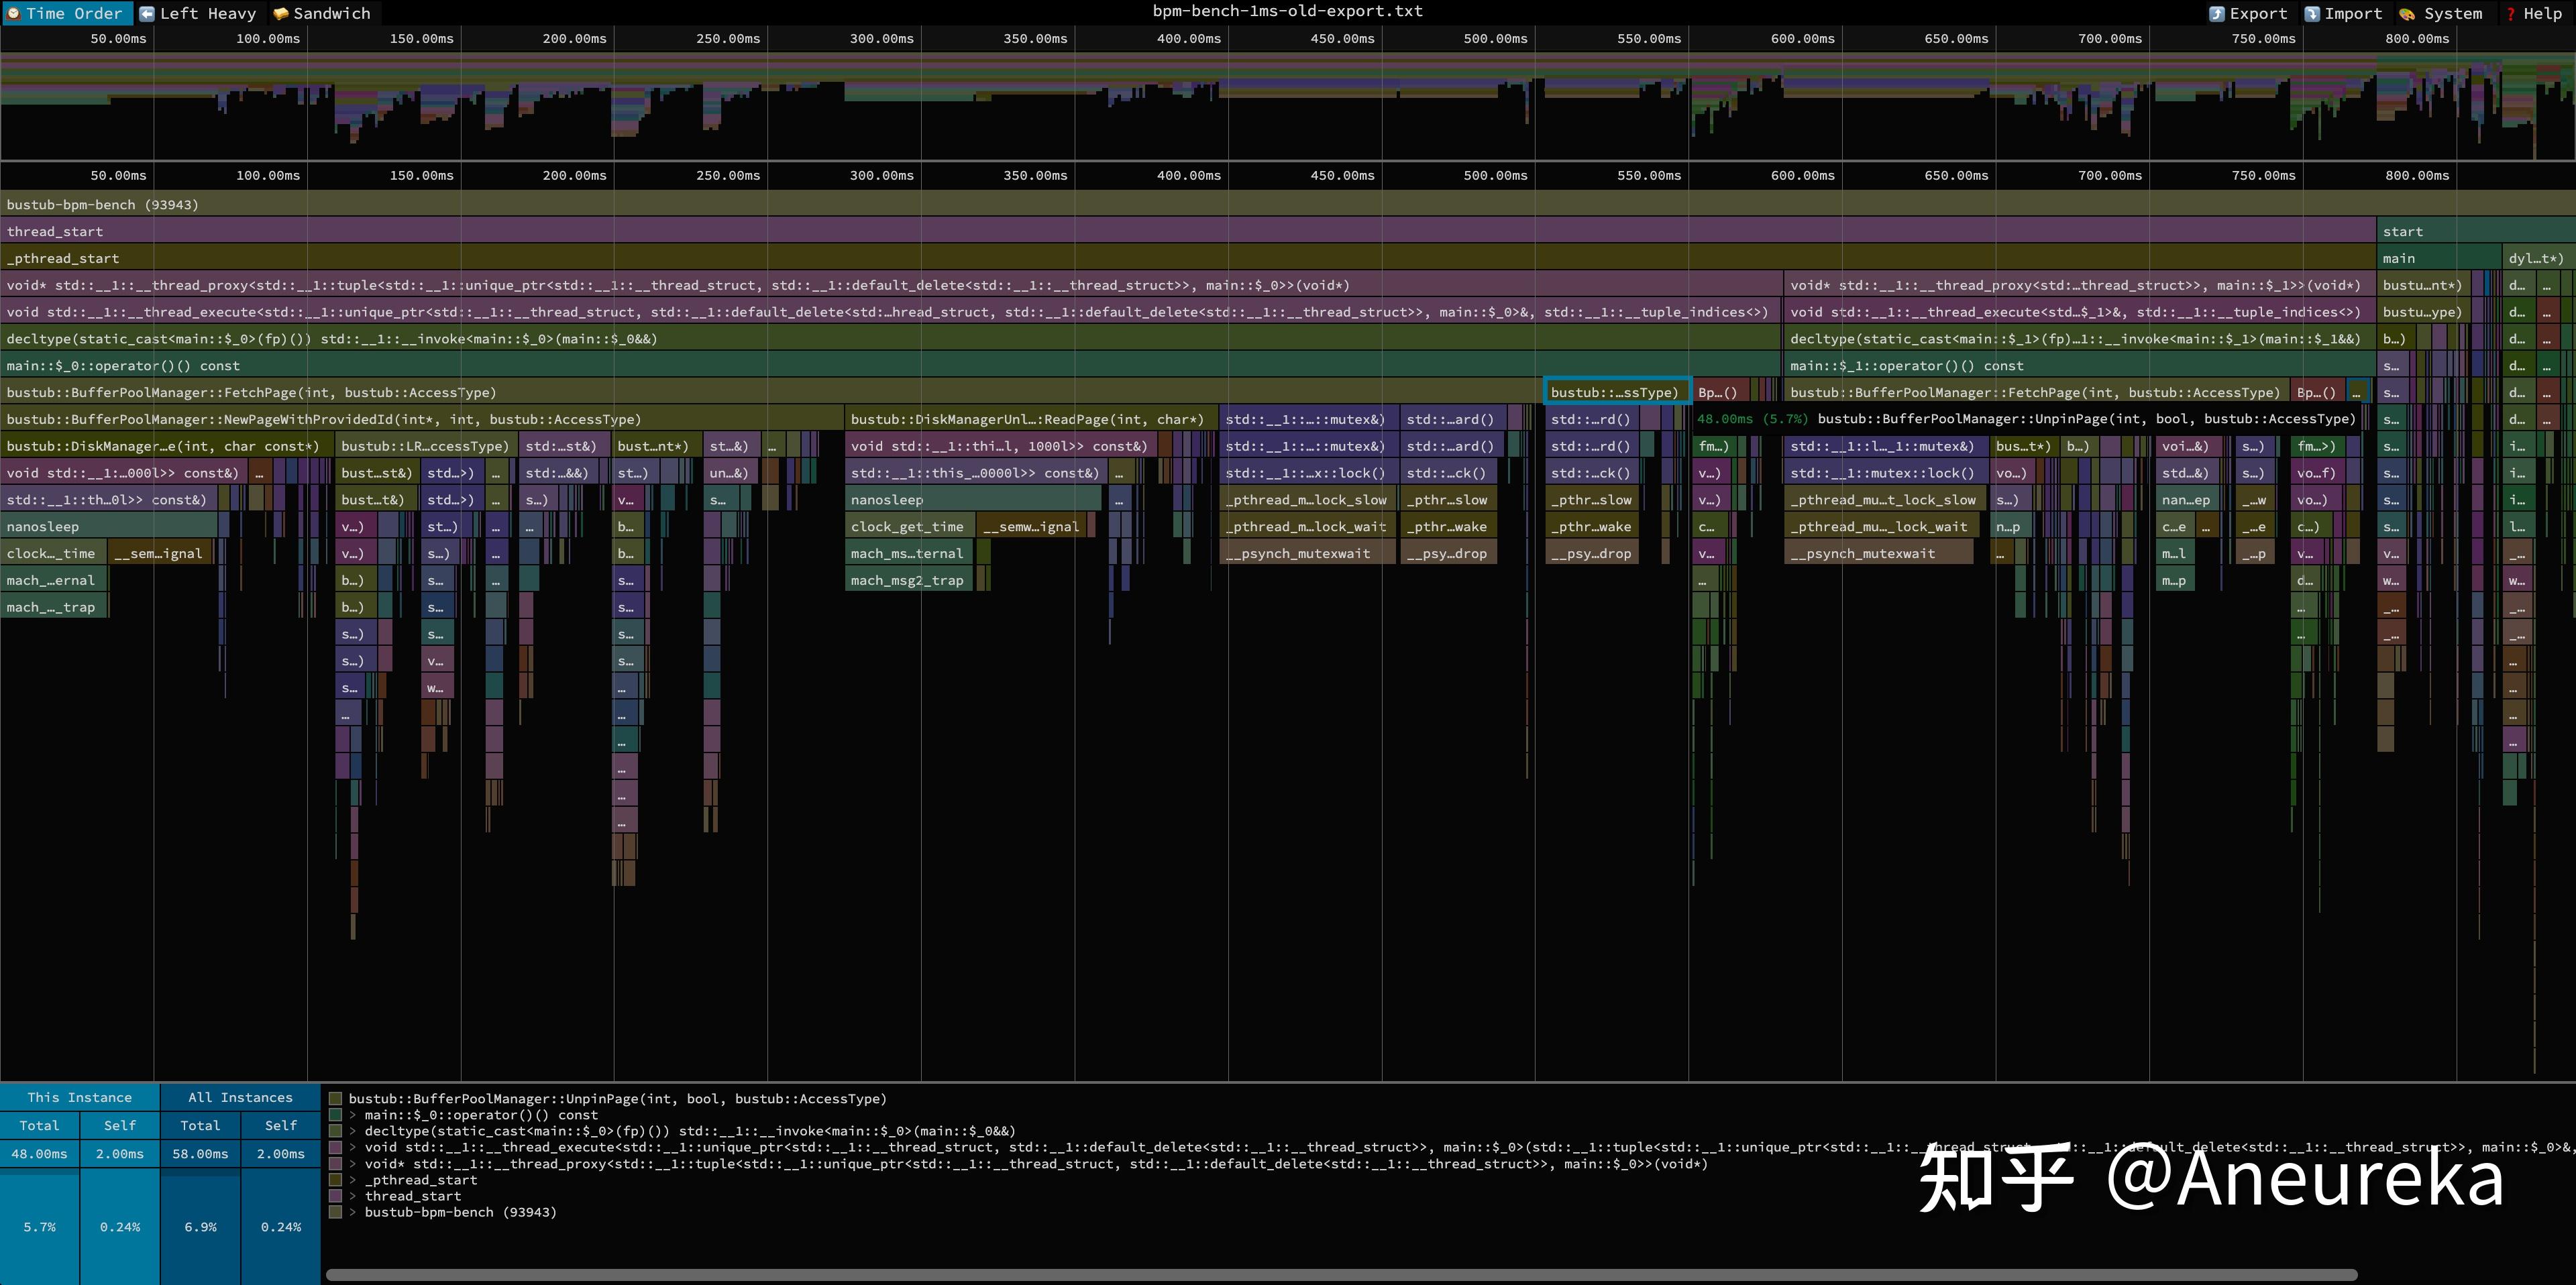Select the __psy...drop frame under highlighted column

pos(1591,553)
